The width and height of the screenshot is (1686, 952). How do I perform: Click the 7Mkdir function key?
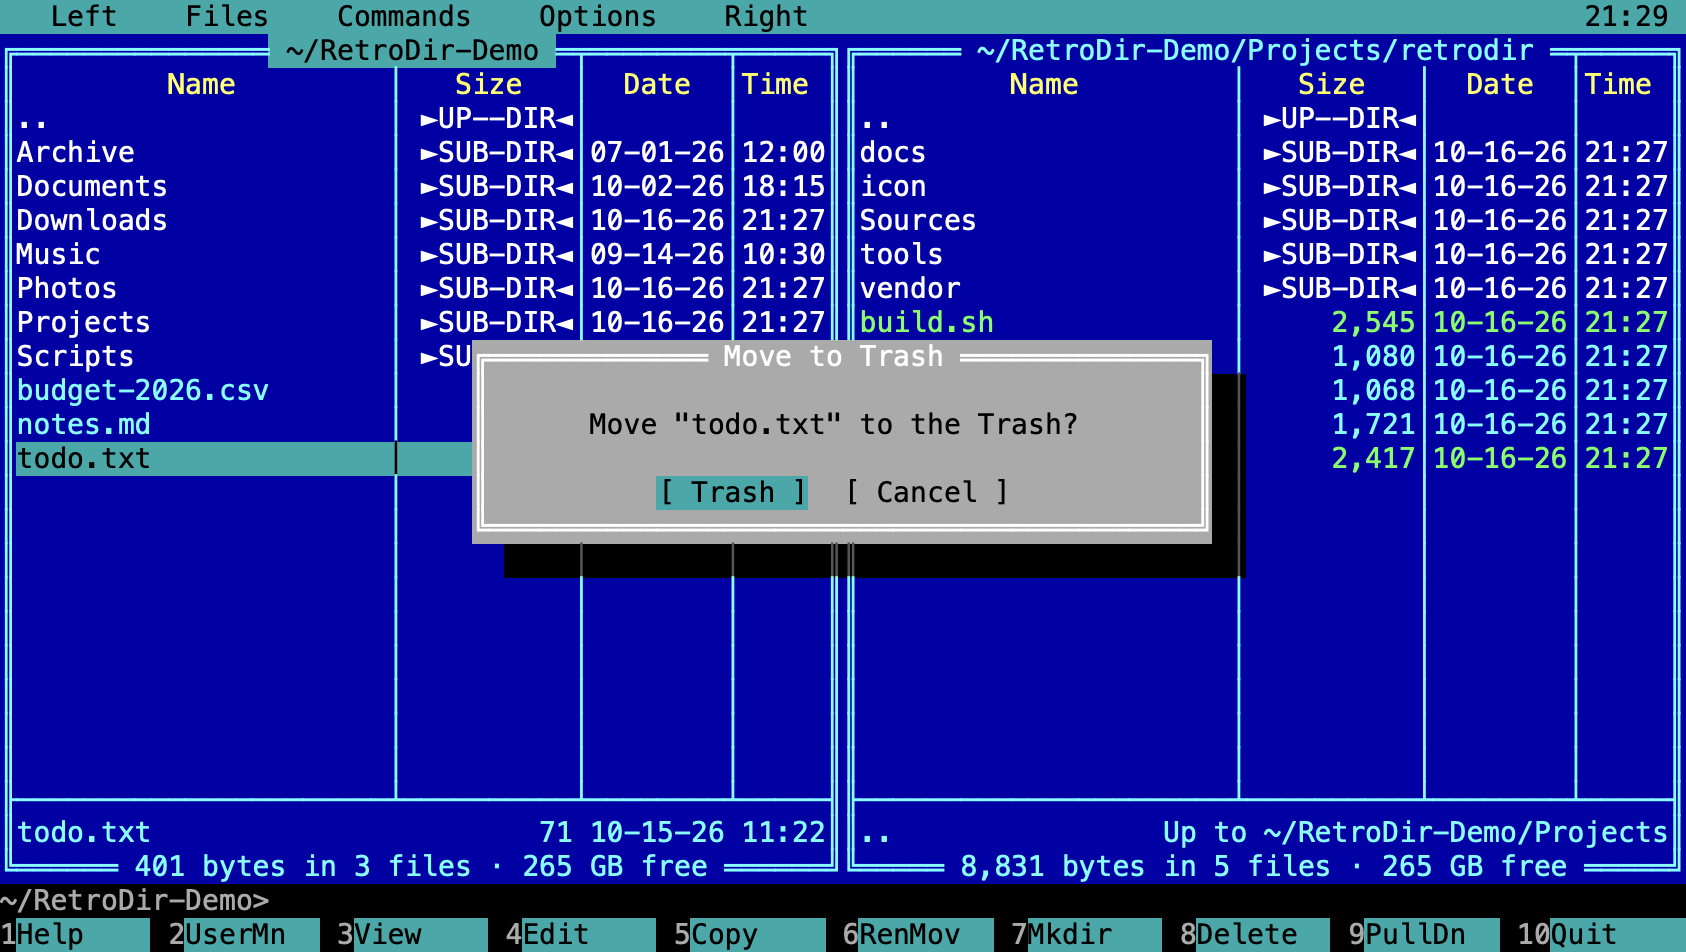click(x=1086, y=934)
